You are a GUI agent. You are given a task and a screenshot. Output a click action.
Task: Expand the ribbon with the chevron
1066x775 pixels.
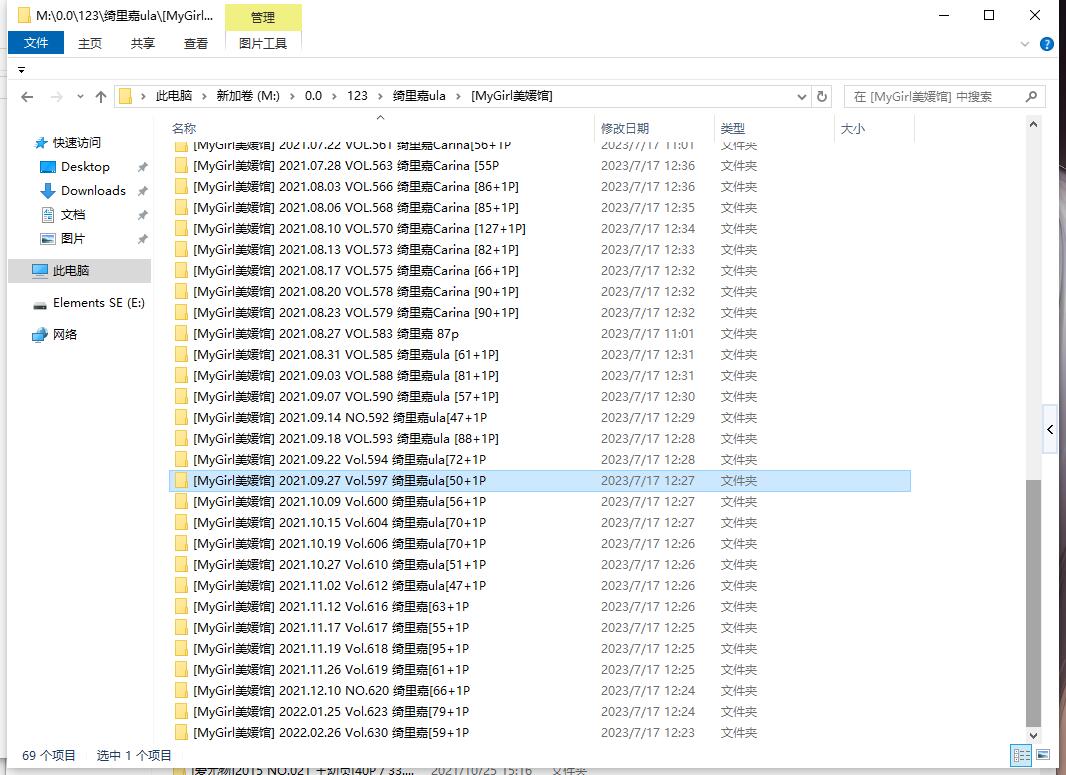[1025, 44]
